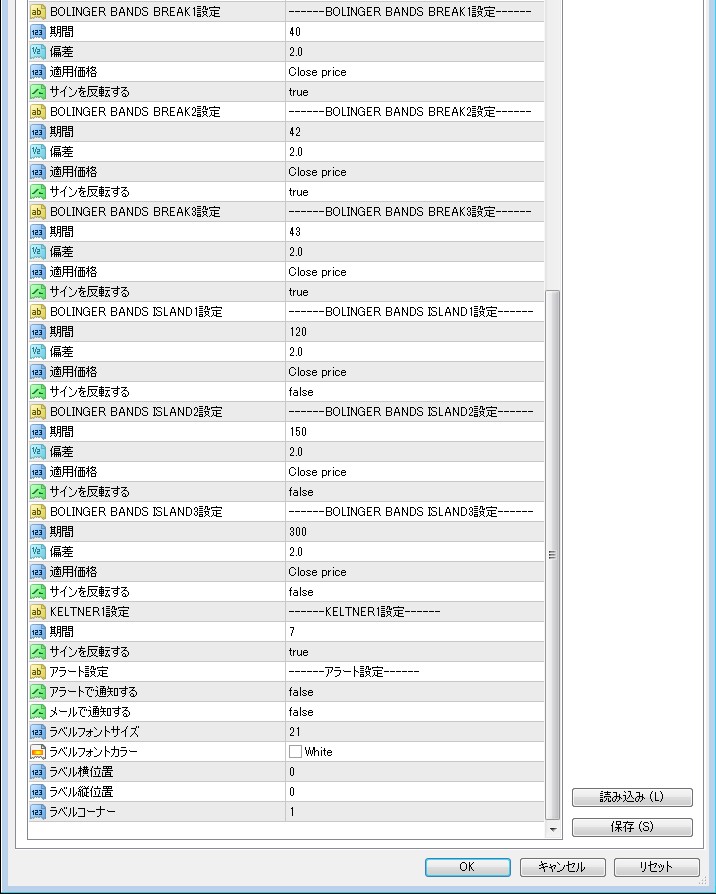Click the integer icon of the 期間 row valued 43
The height and width of the screenshot is (894, 716).
click(x=38, y=232)
